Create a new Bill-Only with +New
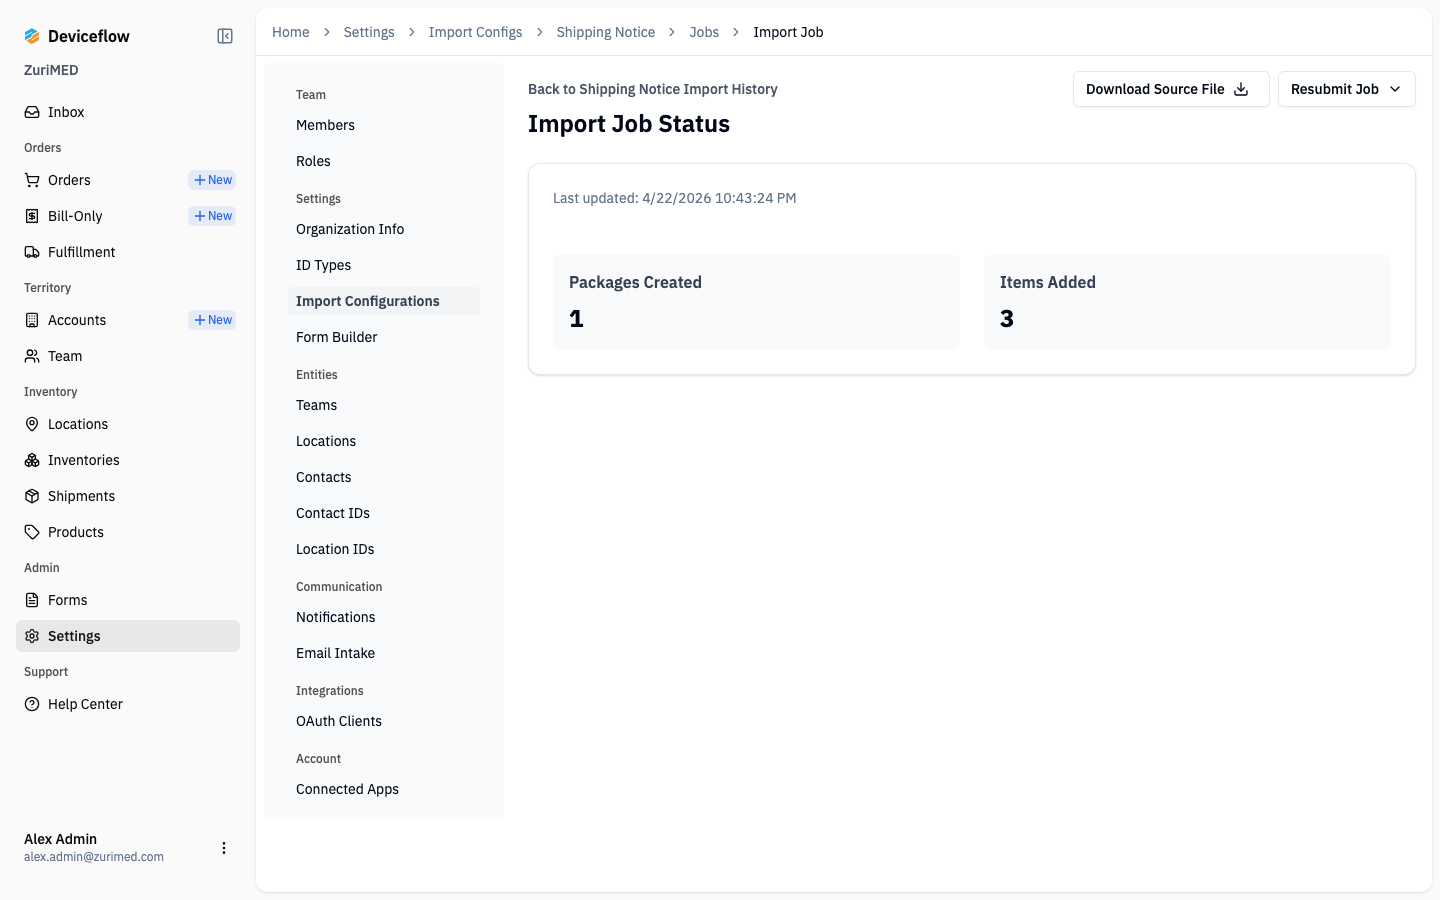This screenshot has width=1440, height=900. click(212, 216)
